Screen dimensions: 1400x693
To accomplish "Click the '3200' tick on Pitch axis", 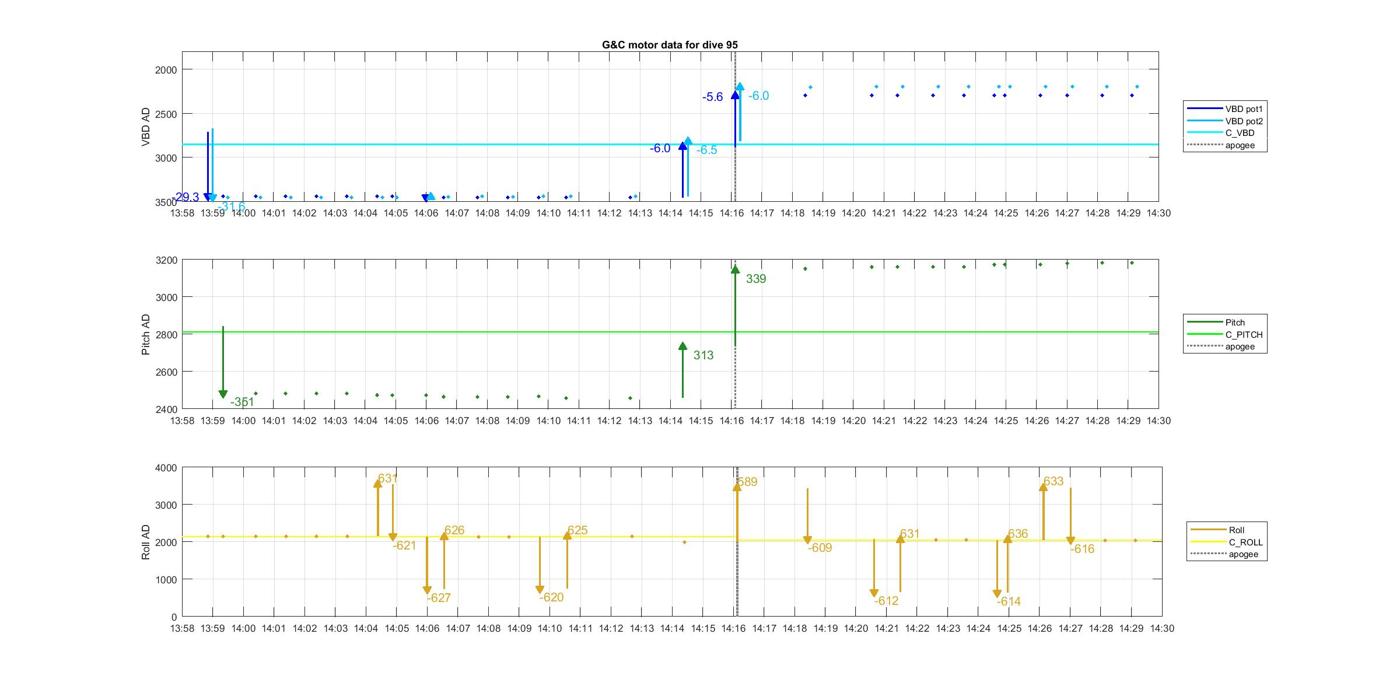I will 165,260.
